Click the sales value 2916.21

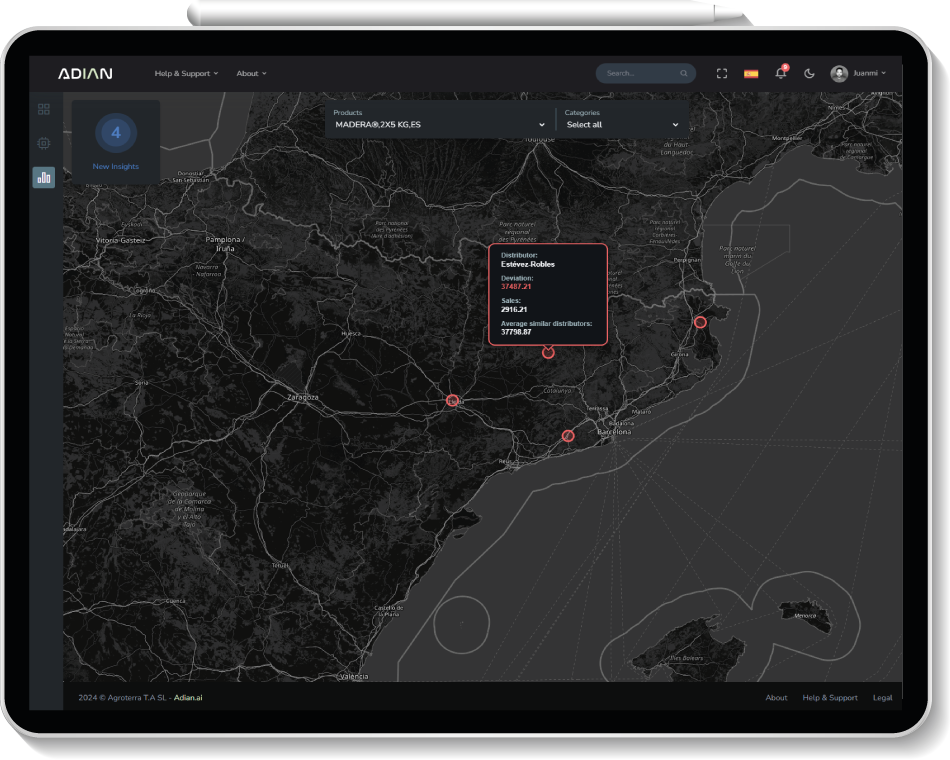(x=514, y=309)
